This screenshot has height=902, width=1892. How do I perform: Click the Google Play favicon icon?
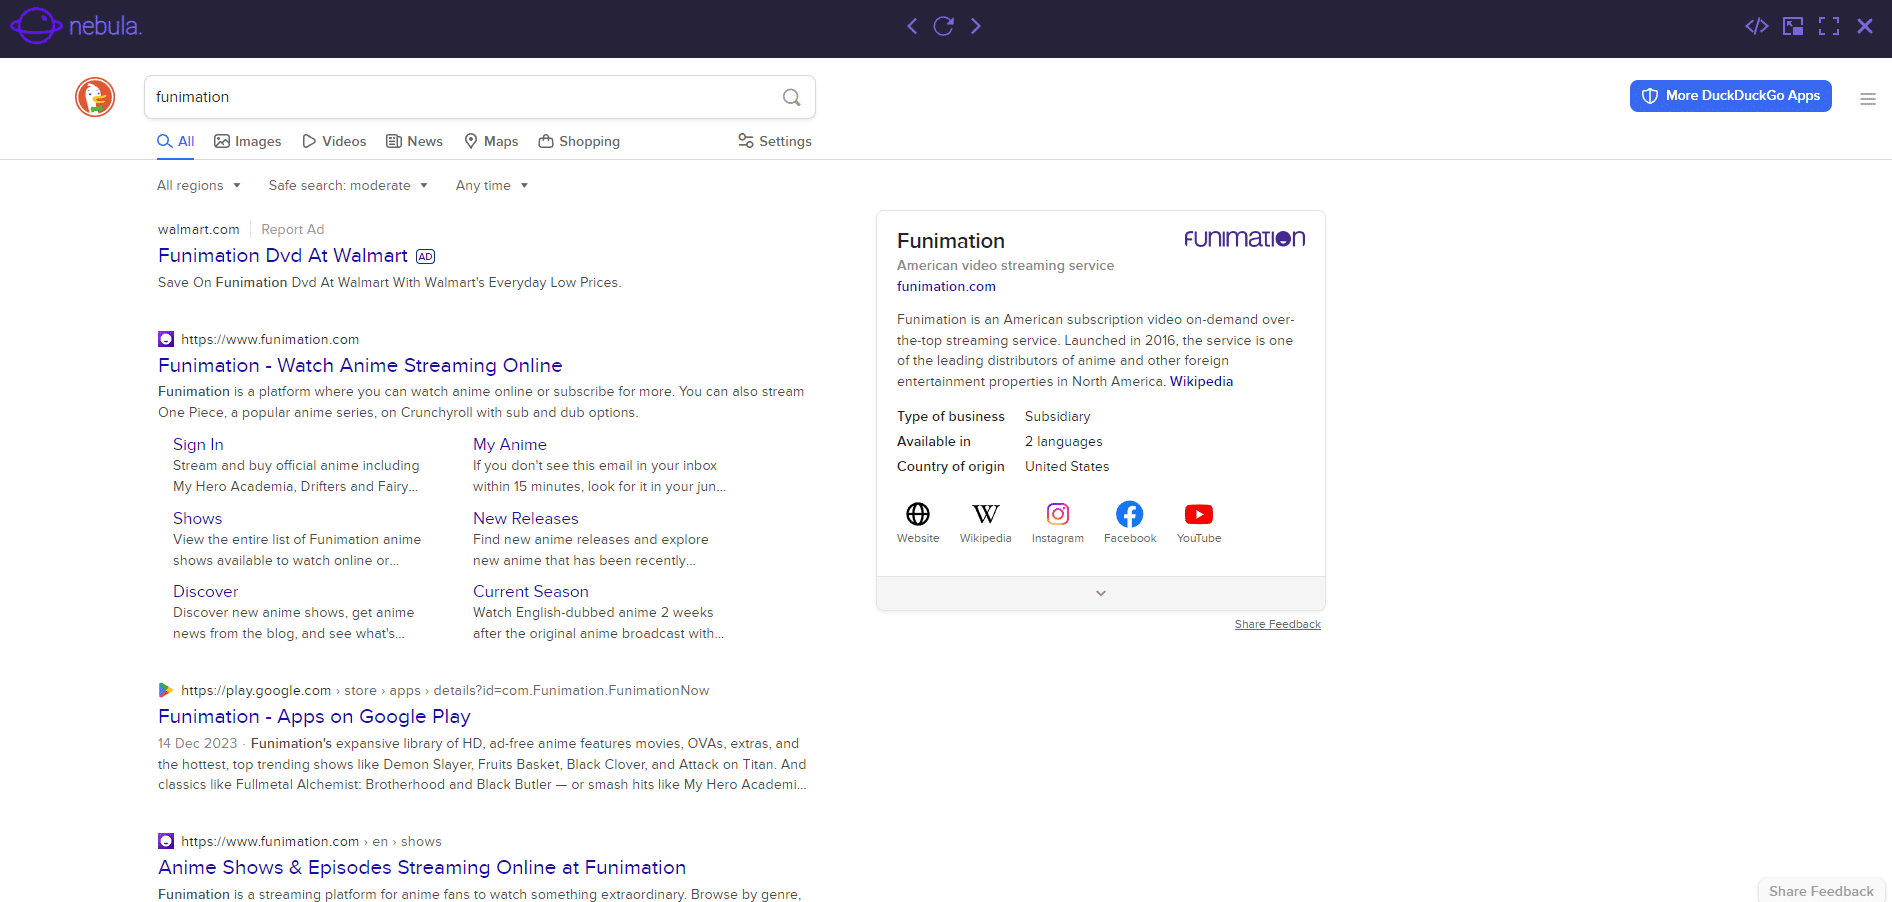click(166, 690)
